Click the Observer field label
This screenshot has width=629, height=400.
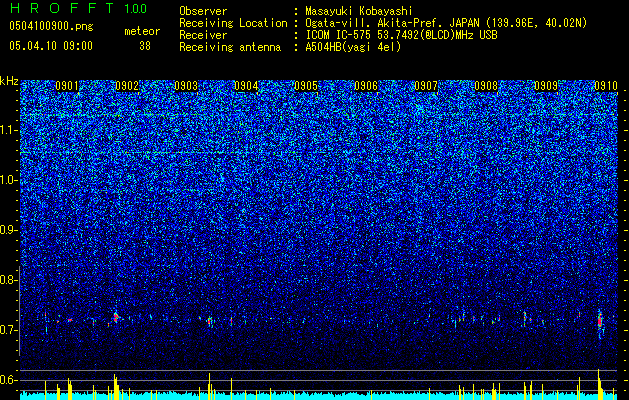tap(203, 11)
